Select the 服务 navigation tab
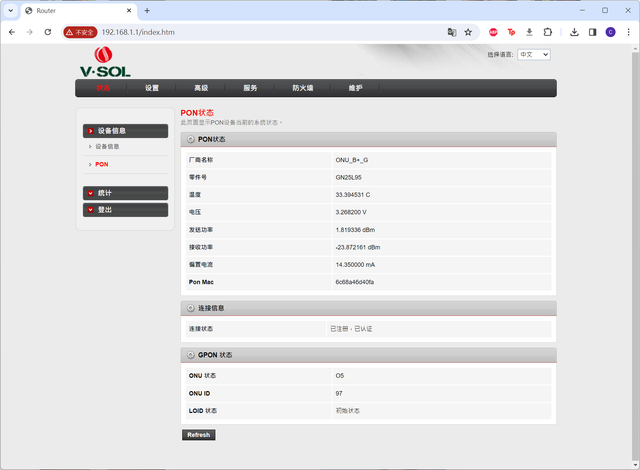 [250, 88]
